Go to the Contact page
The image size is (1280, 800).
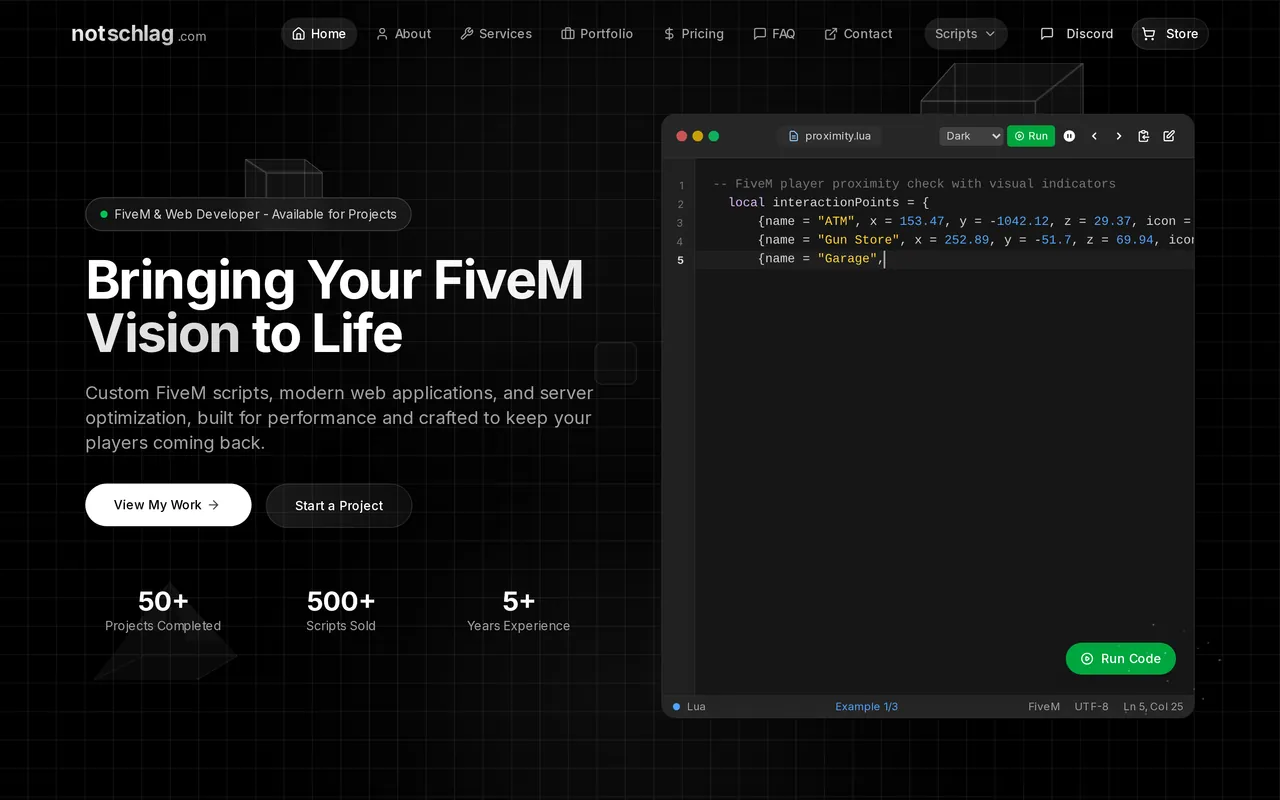858,34
